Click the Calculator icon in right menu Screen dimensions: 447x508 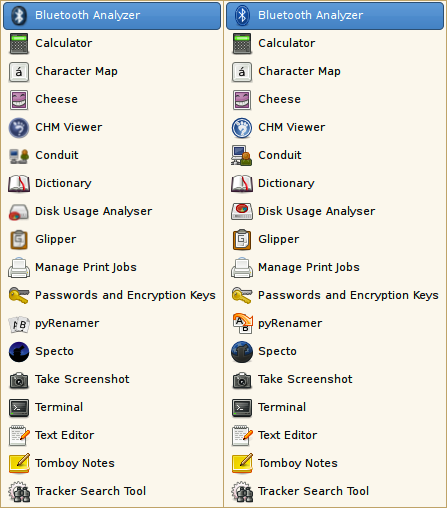242,43
